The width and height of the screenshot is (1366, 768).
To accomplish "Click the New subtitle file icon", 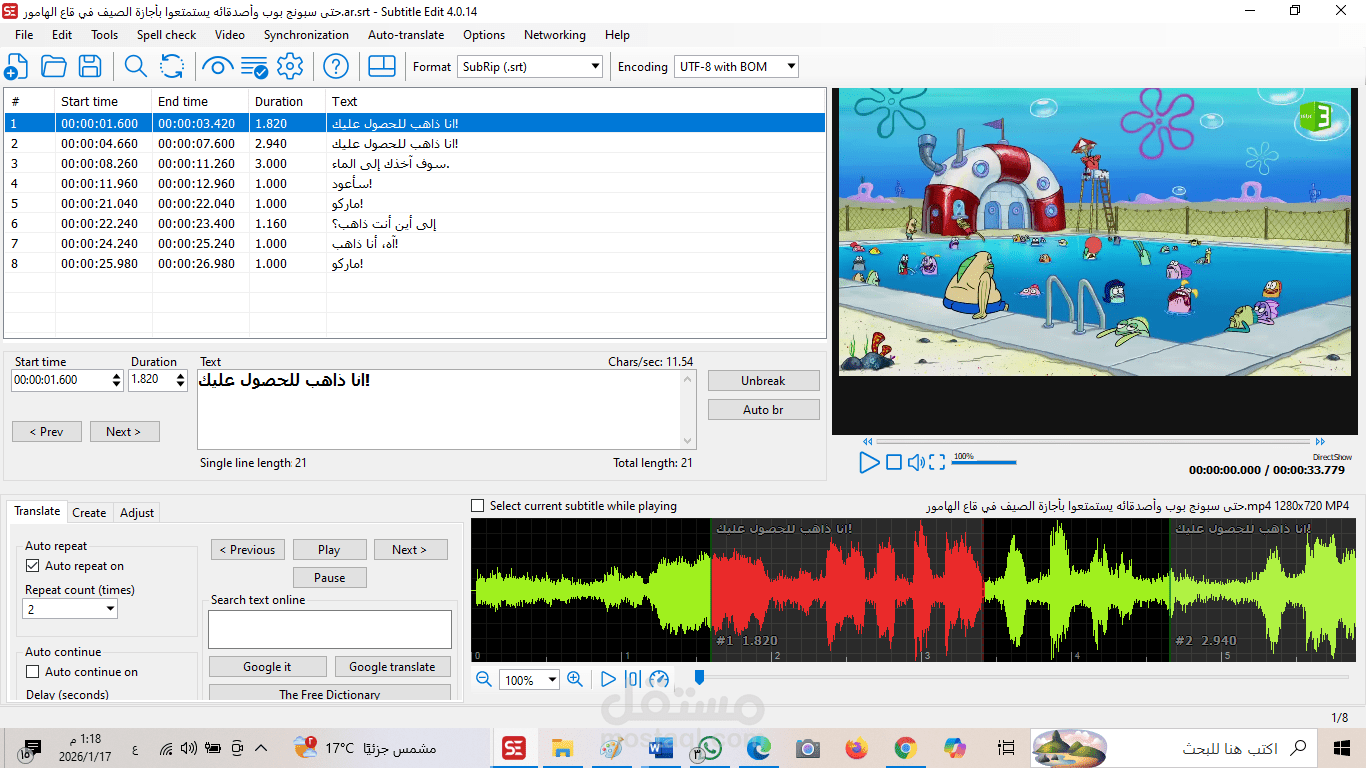I will (16, 67).
